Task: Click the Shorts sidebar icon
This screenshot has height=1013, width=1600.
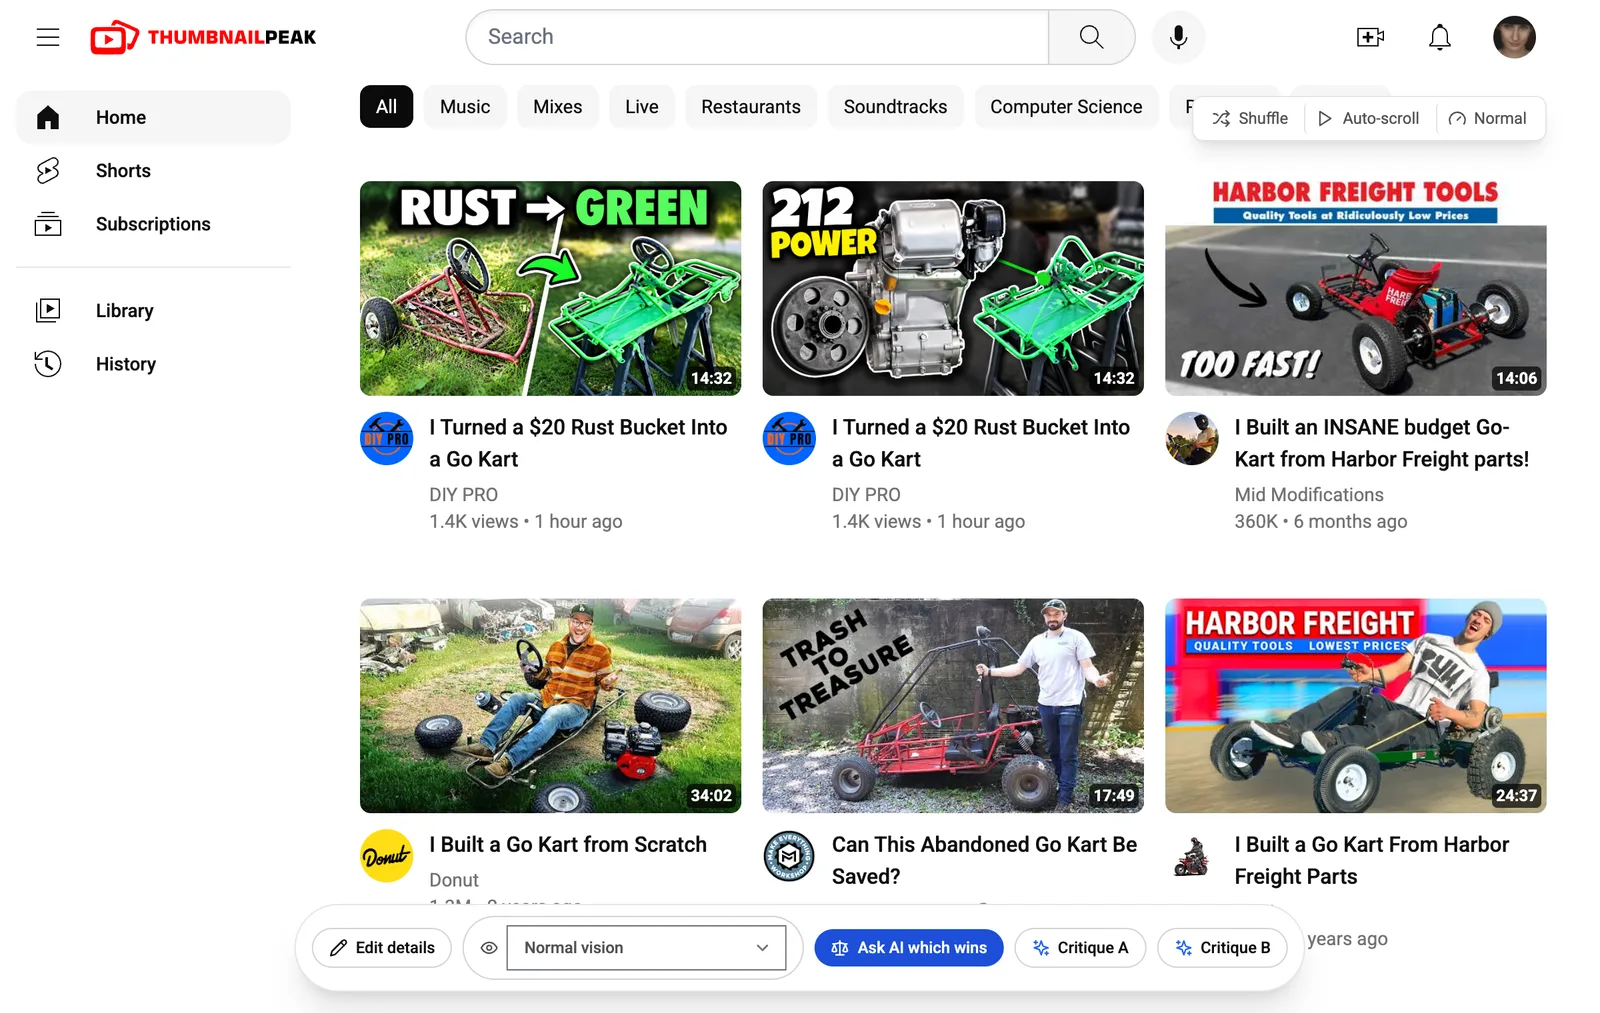Action: [48, 171]
